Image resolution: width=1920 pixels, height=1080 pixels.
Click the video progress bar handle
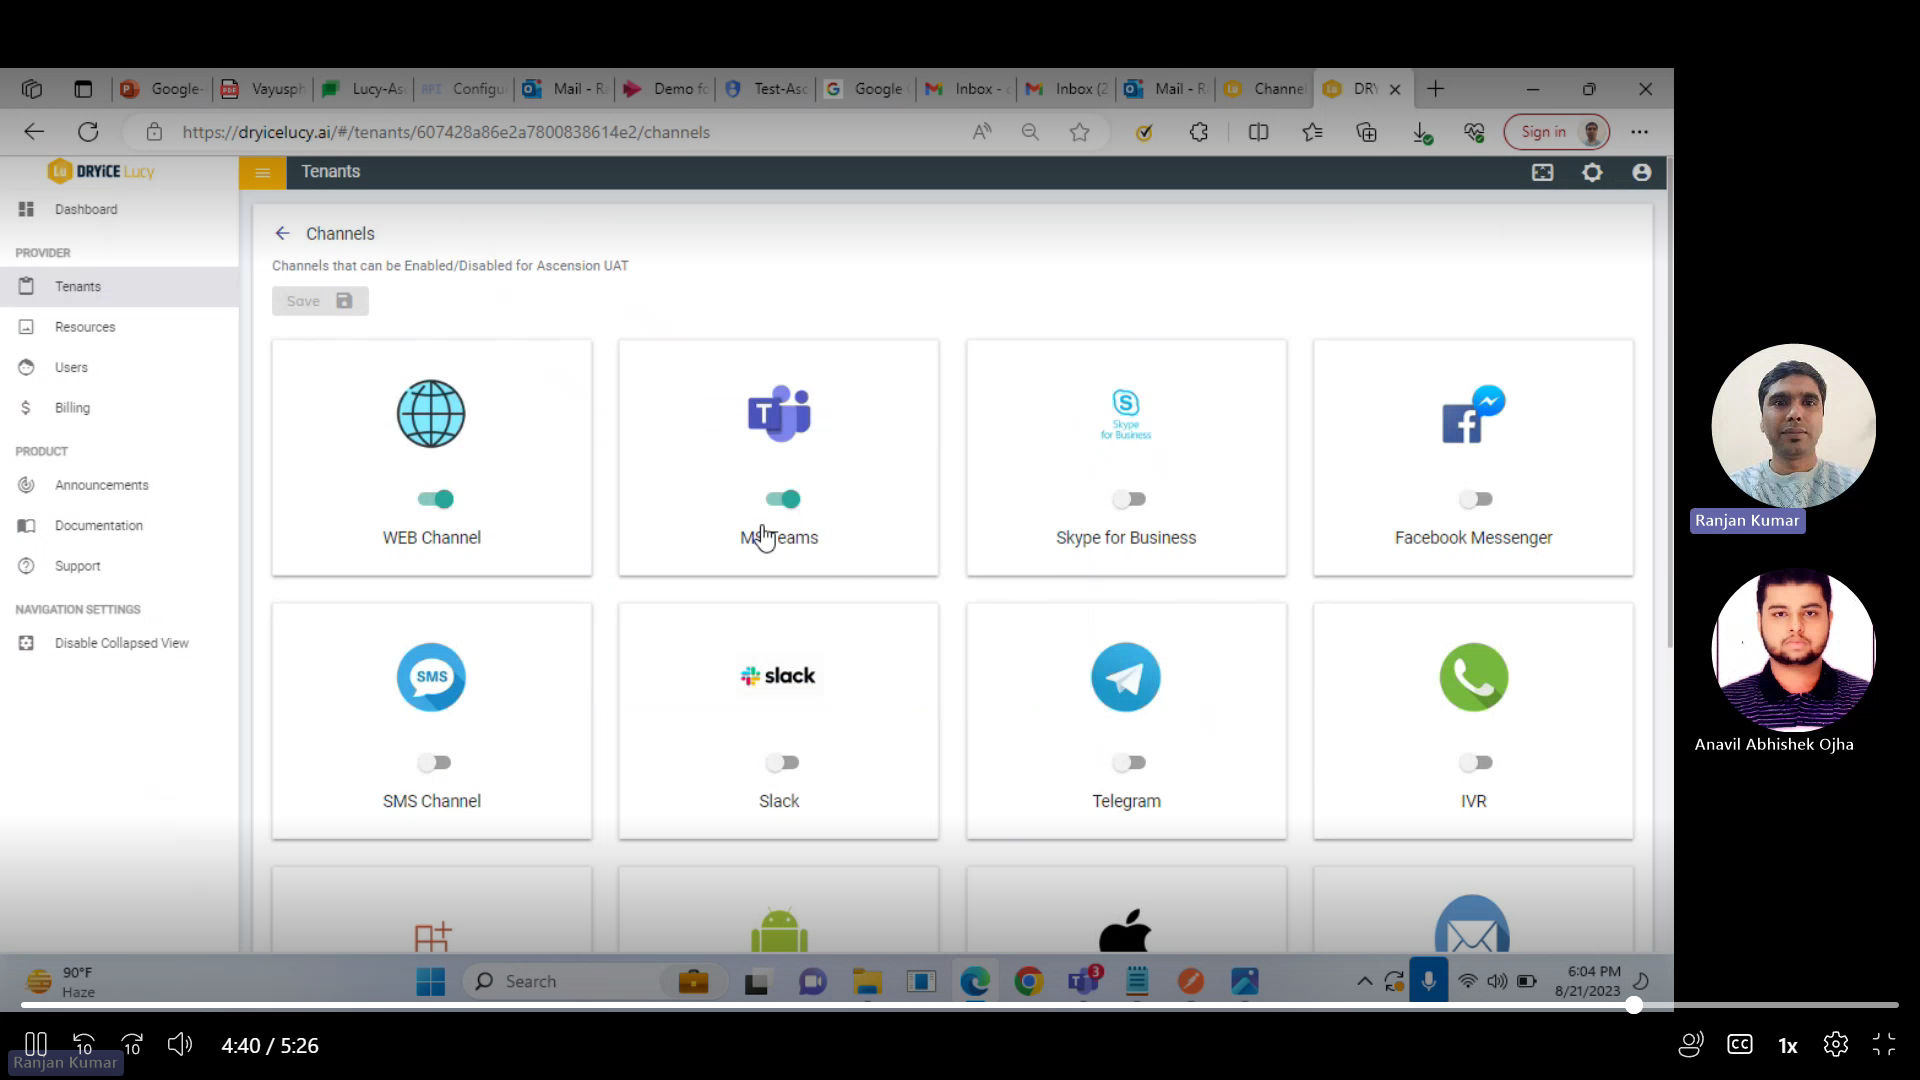1633,1005
